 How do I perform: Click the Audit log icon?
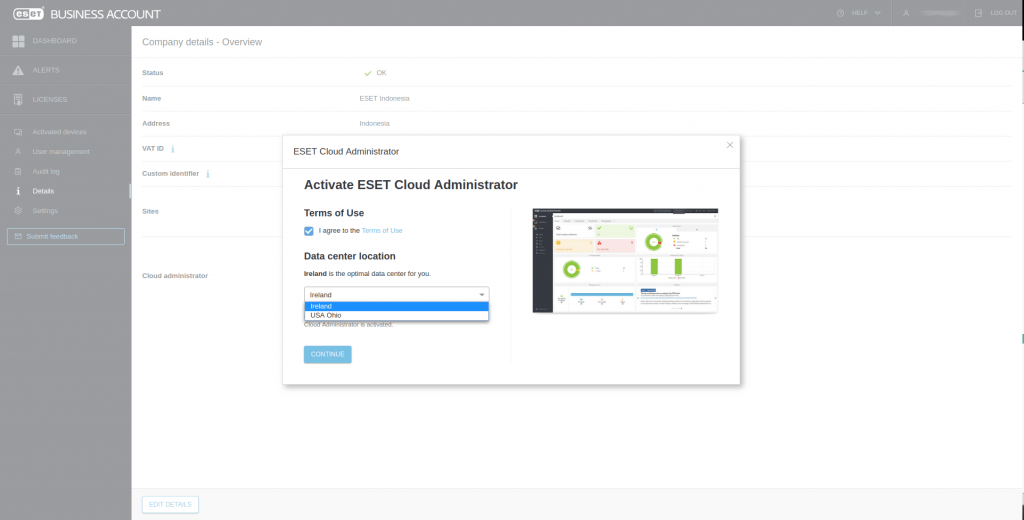(x=18, y=171)
